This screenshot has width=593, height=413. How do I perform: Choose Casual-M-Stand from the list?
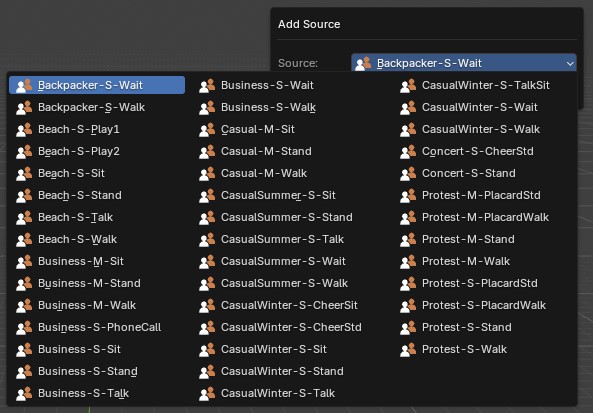289,151
